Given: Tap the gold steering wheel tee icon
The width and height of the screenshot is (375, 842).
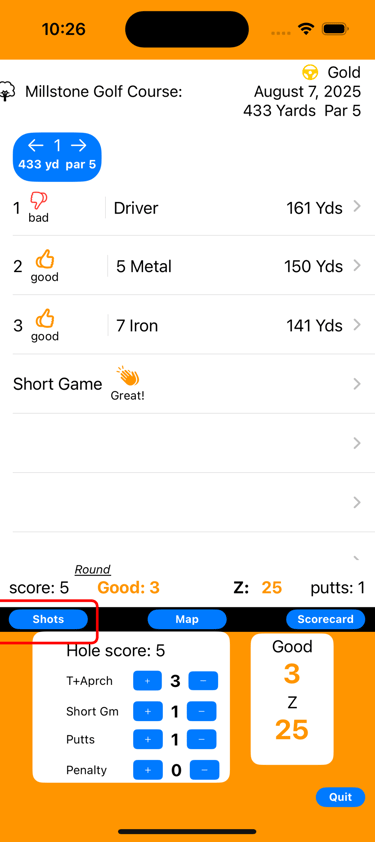Looking at the screenshot, I should [309, 72].
